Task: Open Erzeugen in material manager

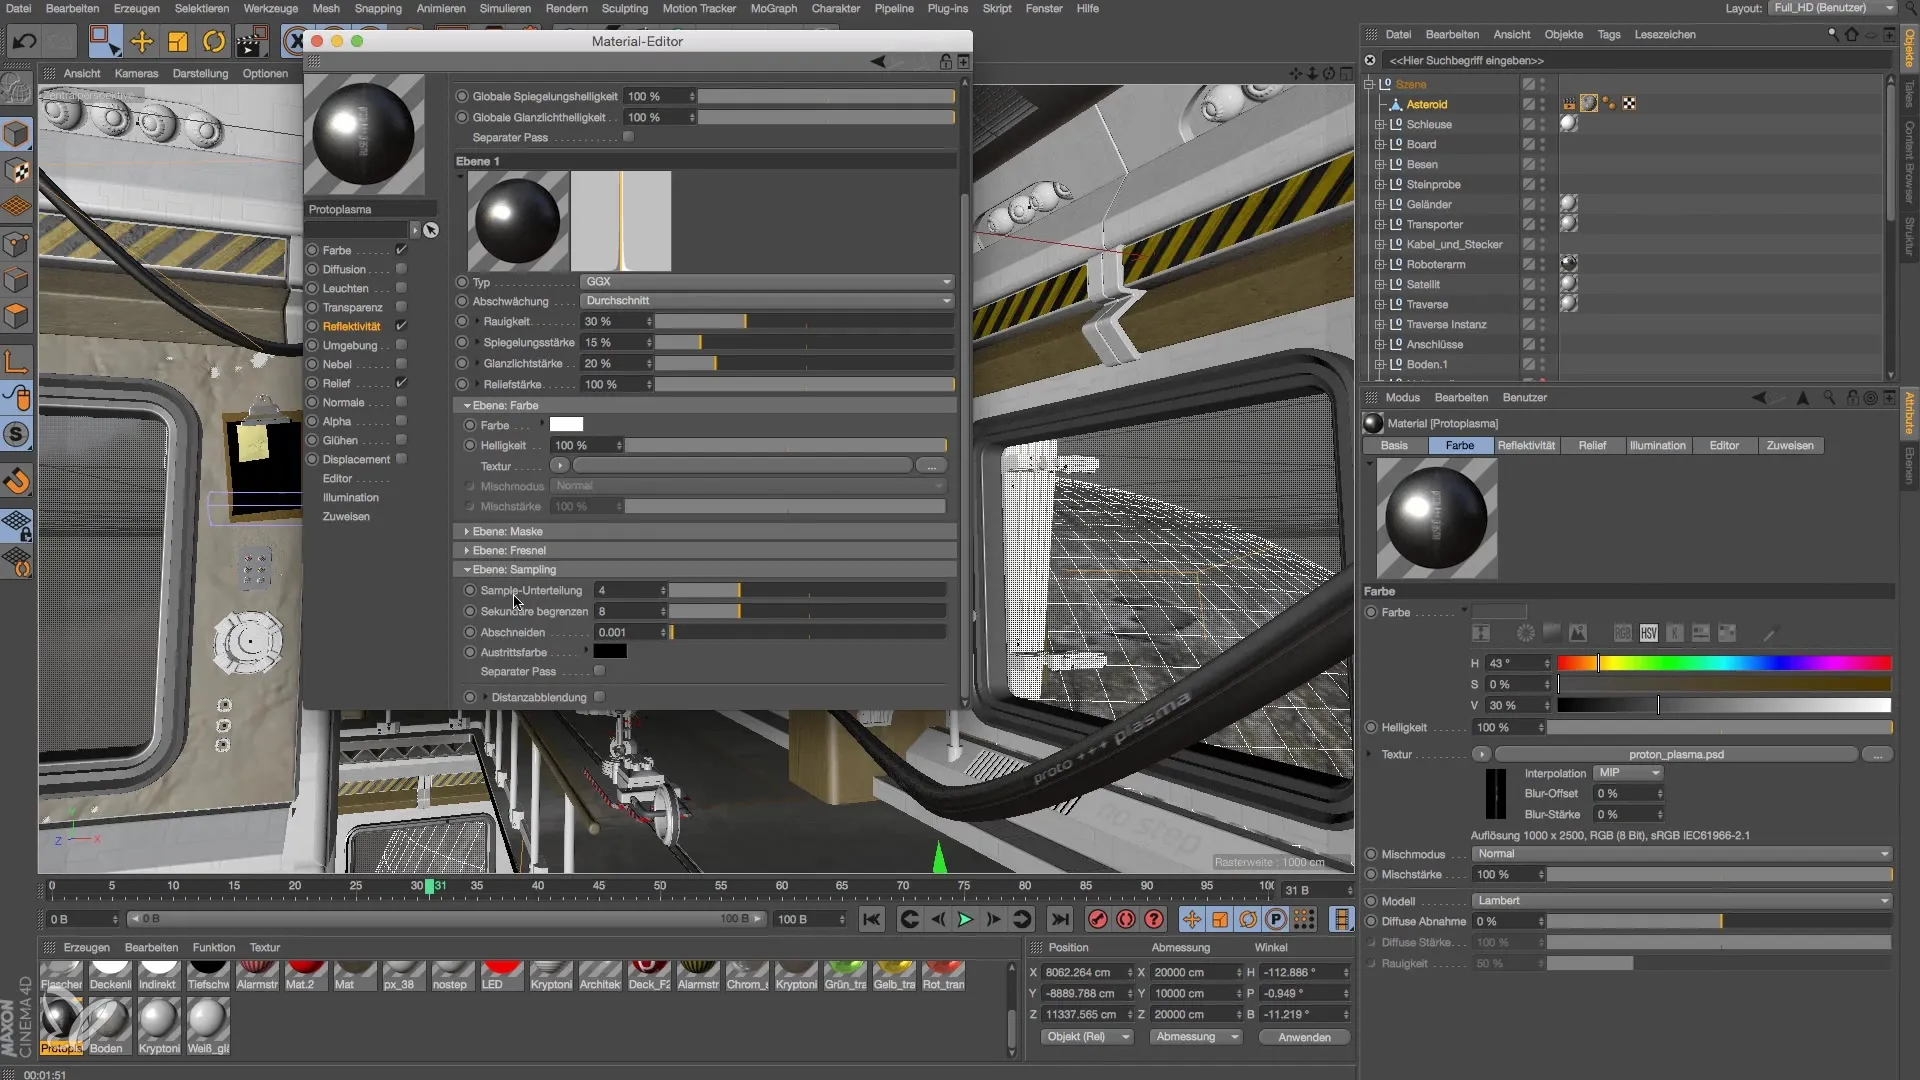Action: click(x=86, y=948)
